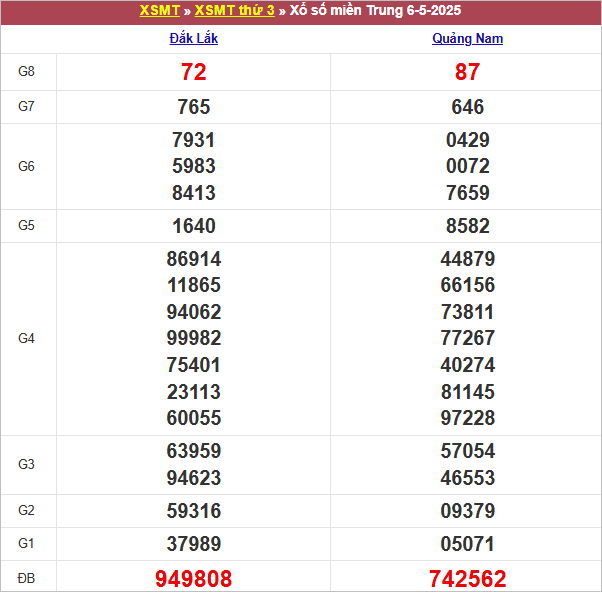This screenshot has width=602, height=592.
Task: Click G3 number 46553
Action: pos(467,478)
